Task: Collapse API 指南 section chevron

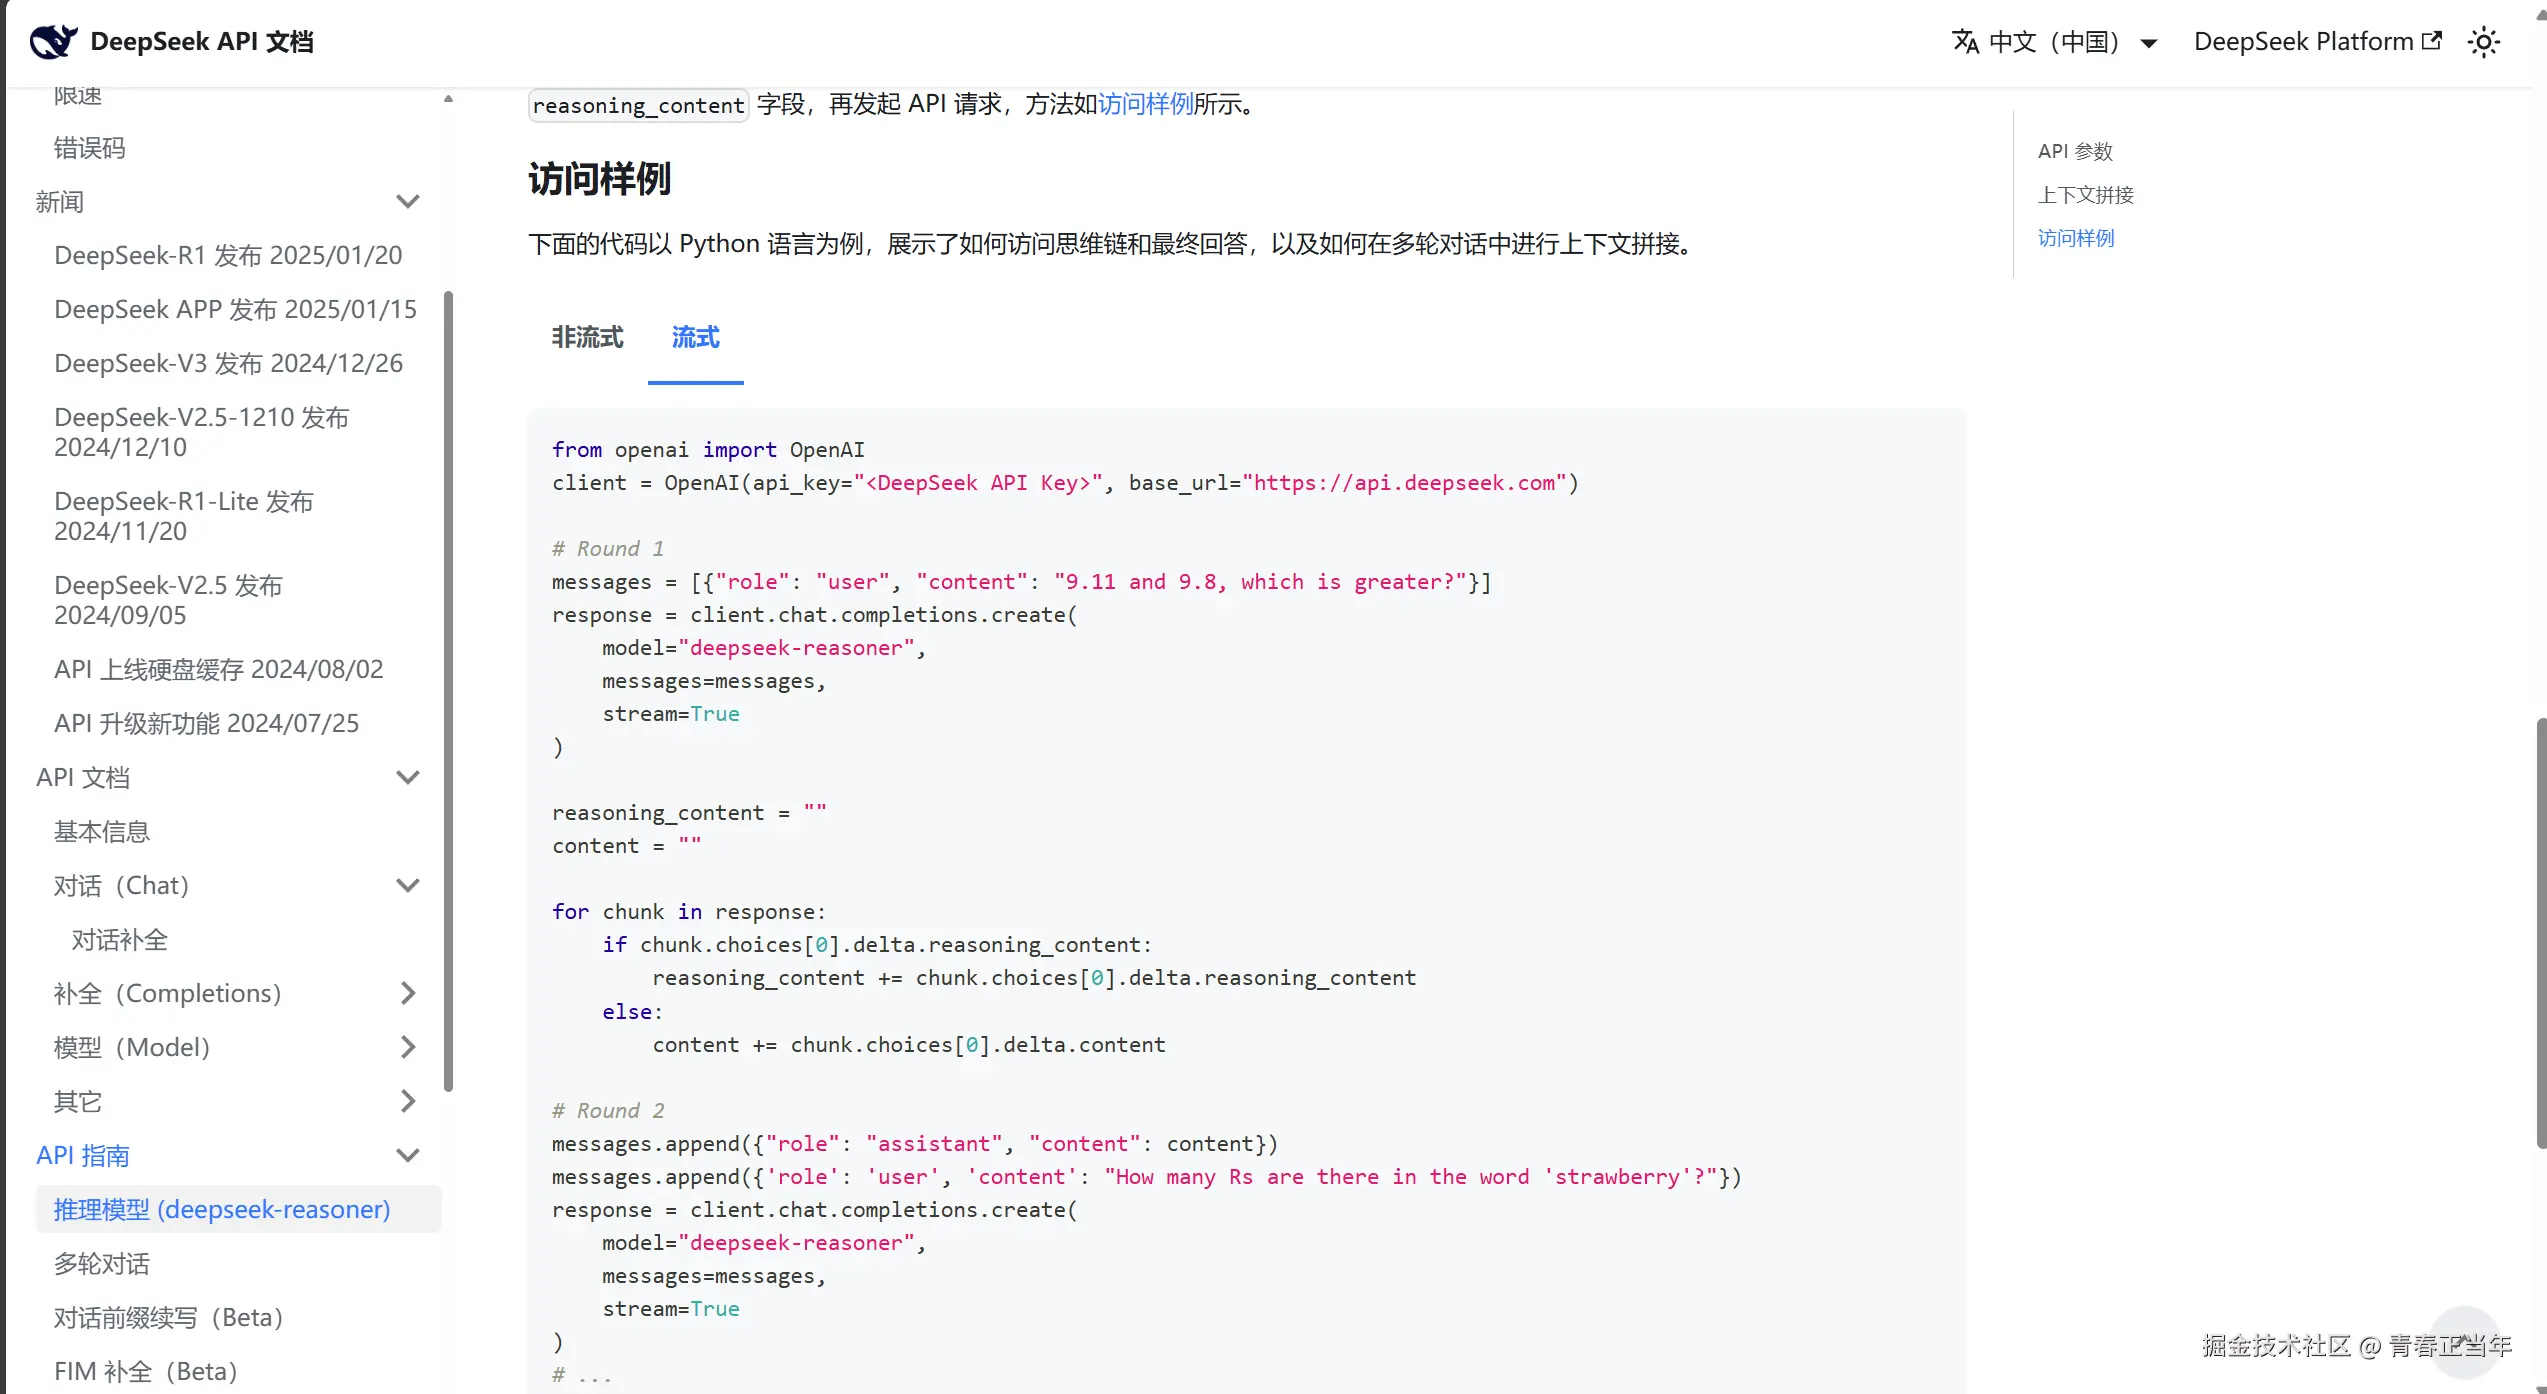Action: point(407,1155)
